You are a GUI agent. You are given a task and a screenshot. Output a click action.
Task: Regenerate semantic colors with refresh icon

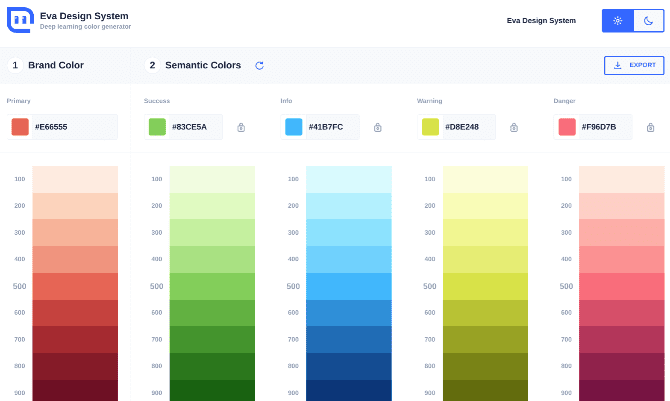(x=260, y=65)
